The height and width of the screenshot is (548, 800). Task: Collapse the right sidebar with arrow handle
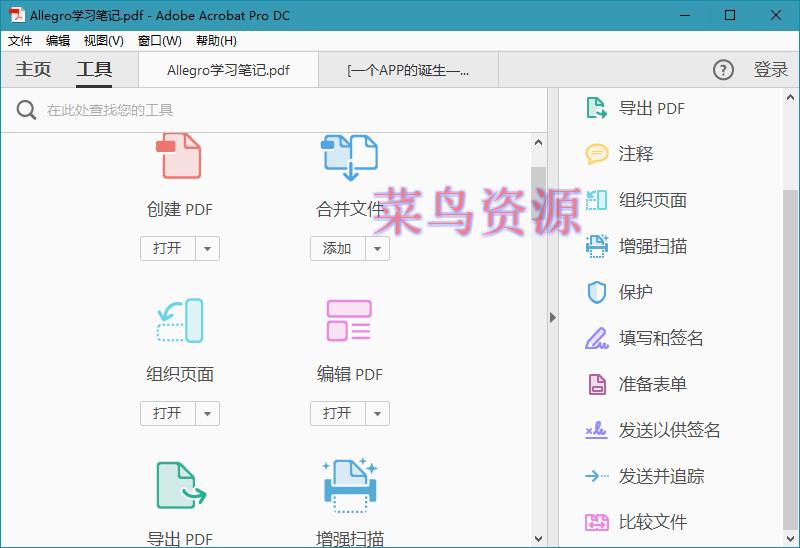point(552,318)
